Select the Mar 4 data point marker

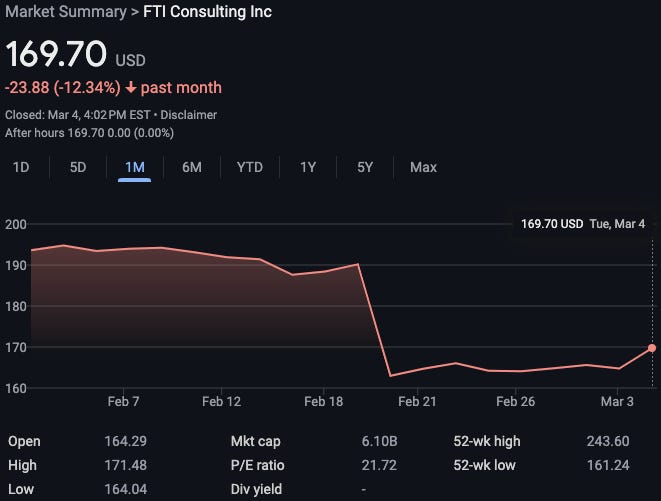pos(652,348)
